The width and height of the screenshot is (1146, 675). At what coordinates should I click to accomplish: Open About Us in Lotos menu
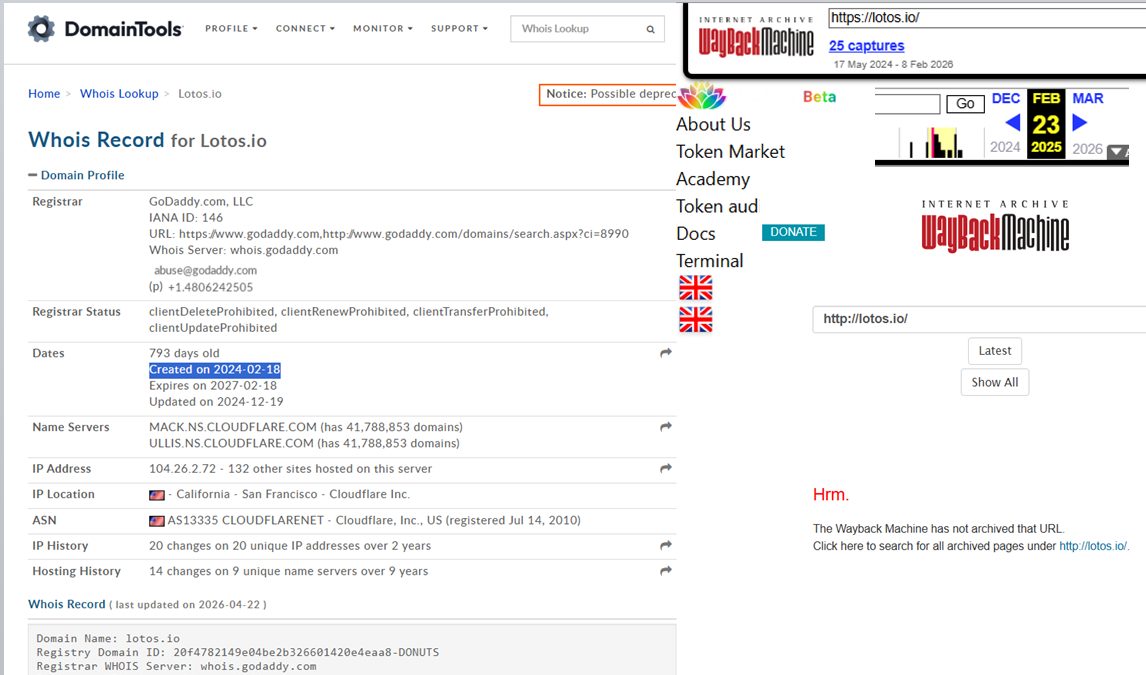click(713, 124)
